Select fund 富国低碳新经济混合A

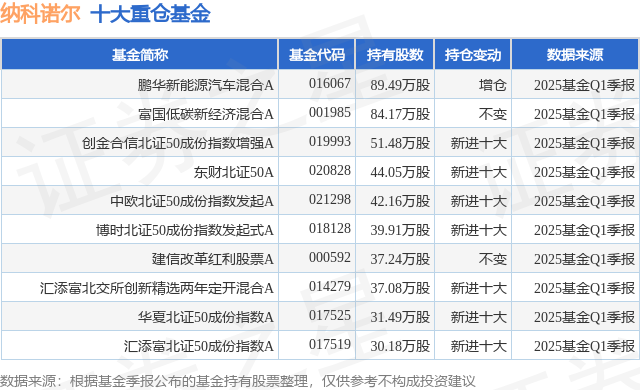click(x=205, y=114)
